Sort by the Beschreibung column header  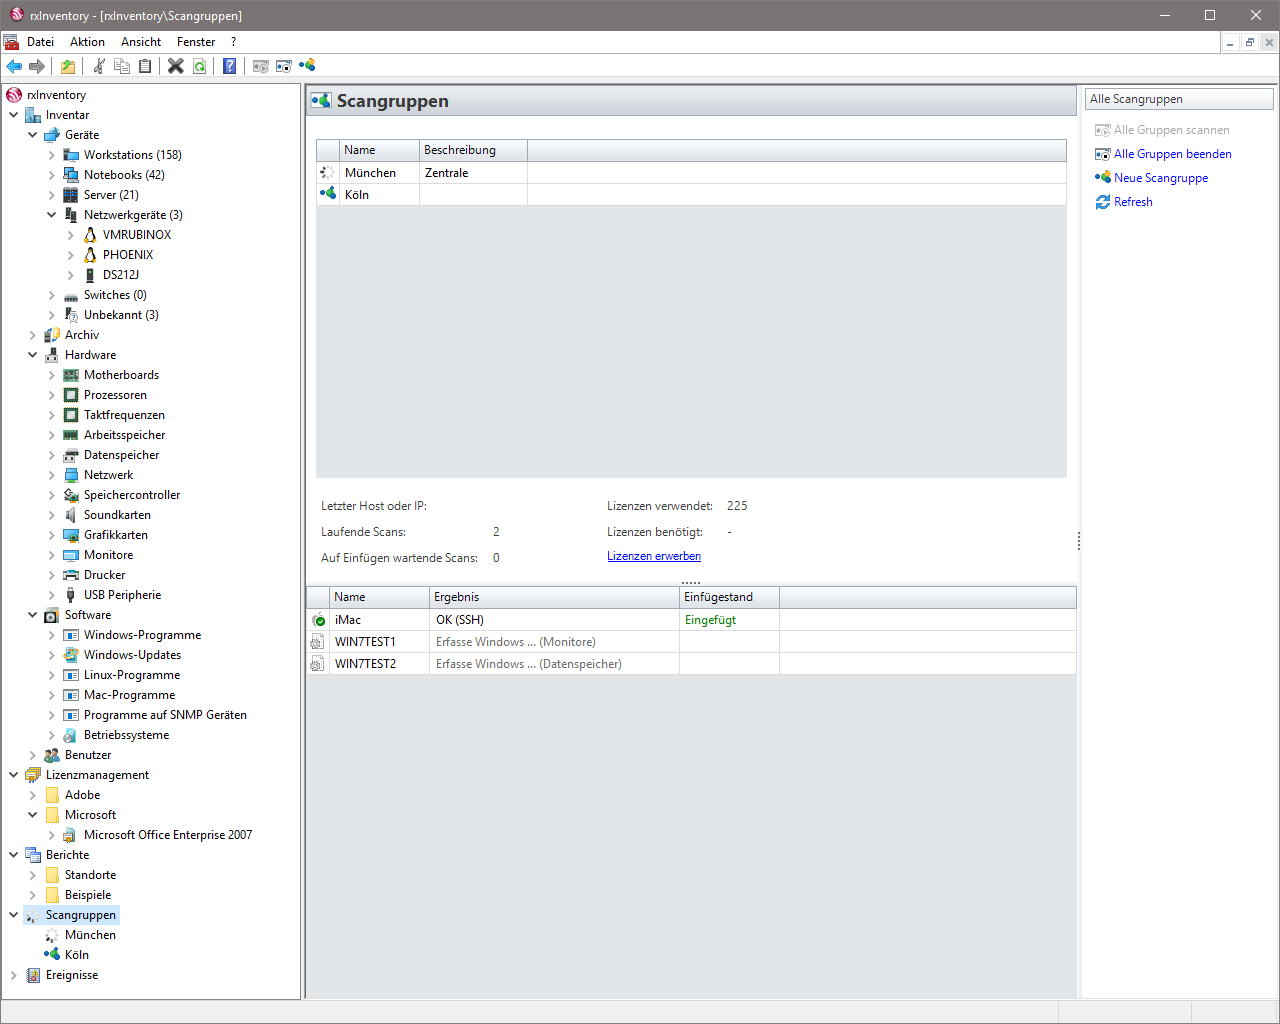pos(473,150)
